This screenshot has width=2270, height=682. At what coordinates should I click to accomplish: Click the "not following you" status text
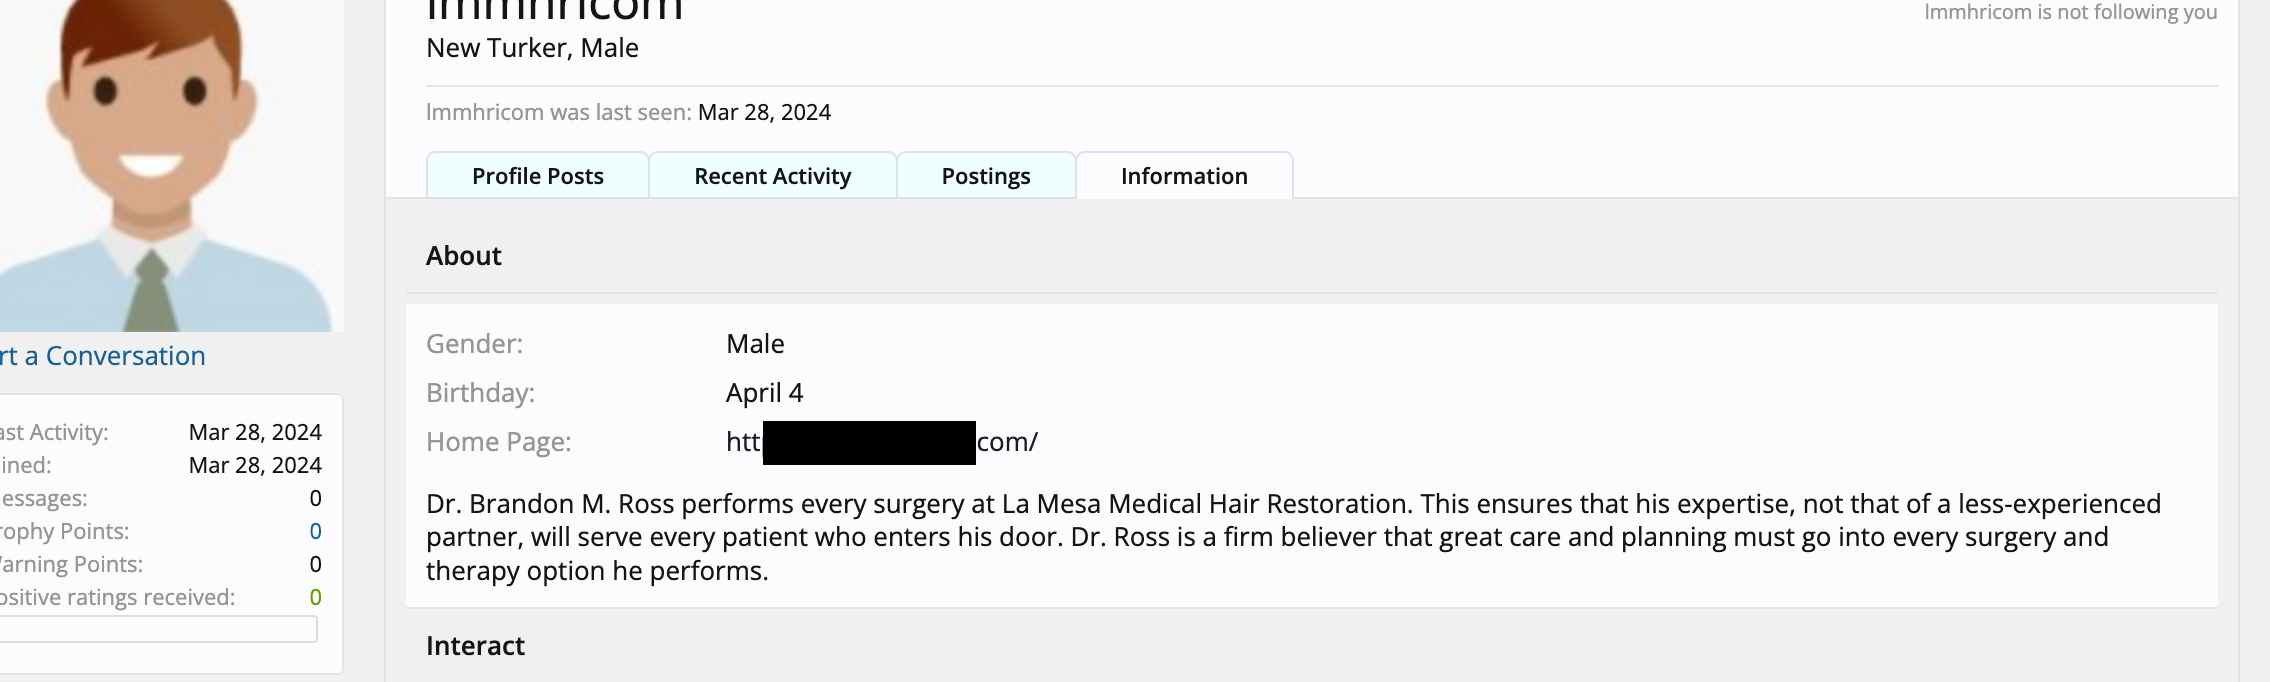(x=2070, y=12)
